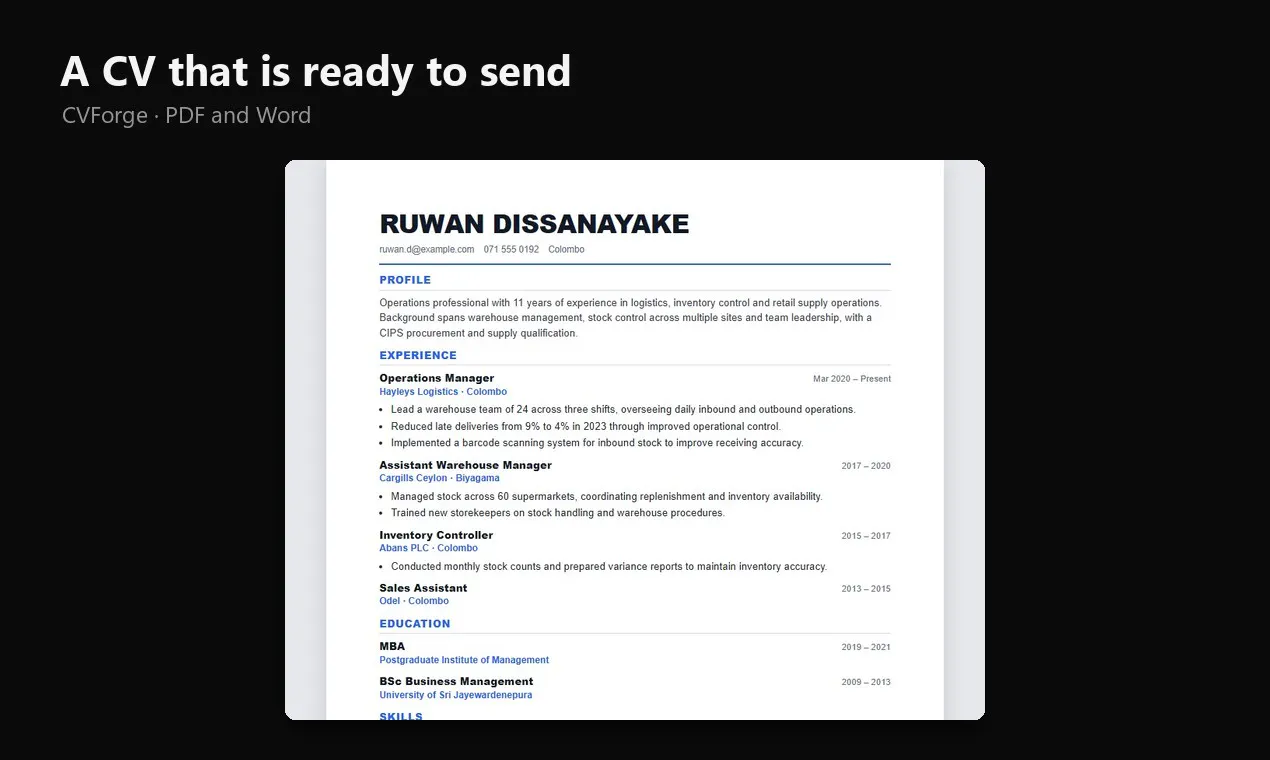The height and width of the screenshot is (760, 1270).
Task: Click the headline "A CV that is ready to send"
Action: 316,72
